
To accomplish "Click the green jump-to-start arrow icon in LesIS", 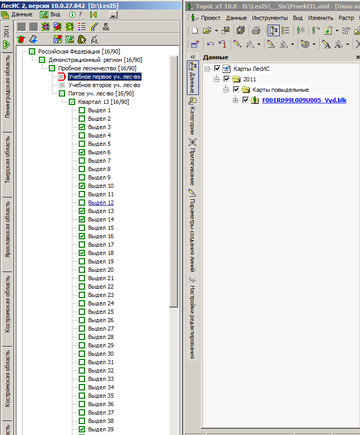I will [94, 15].
